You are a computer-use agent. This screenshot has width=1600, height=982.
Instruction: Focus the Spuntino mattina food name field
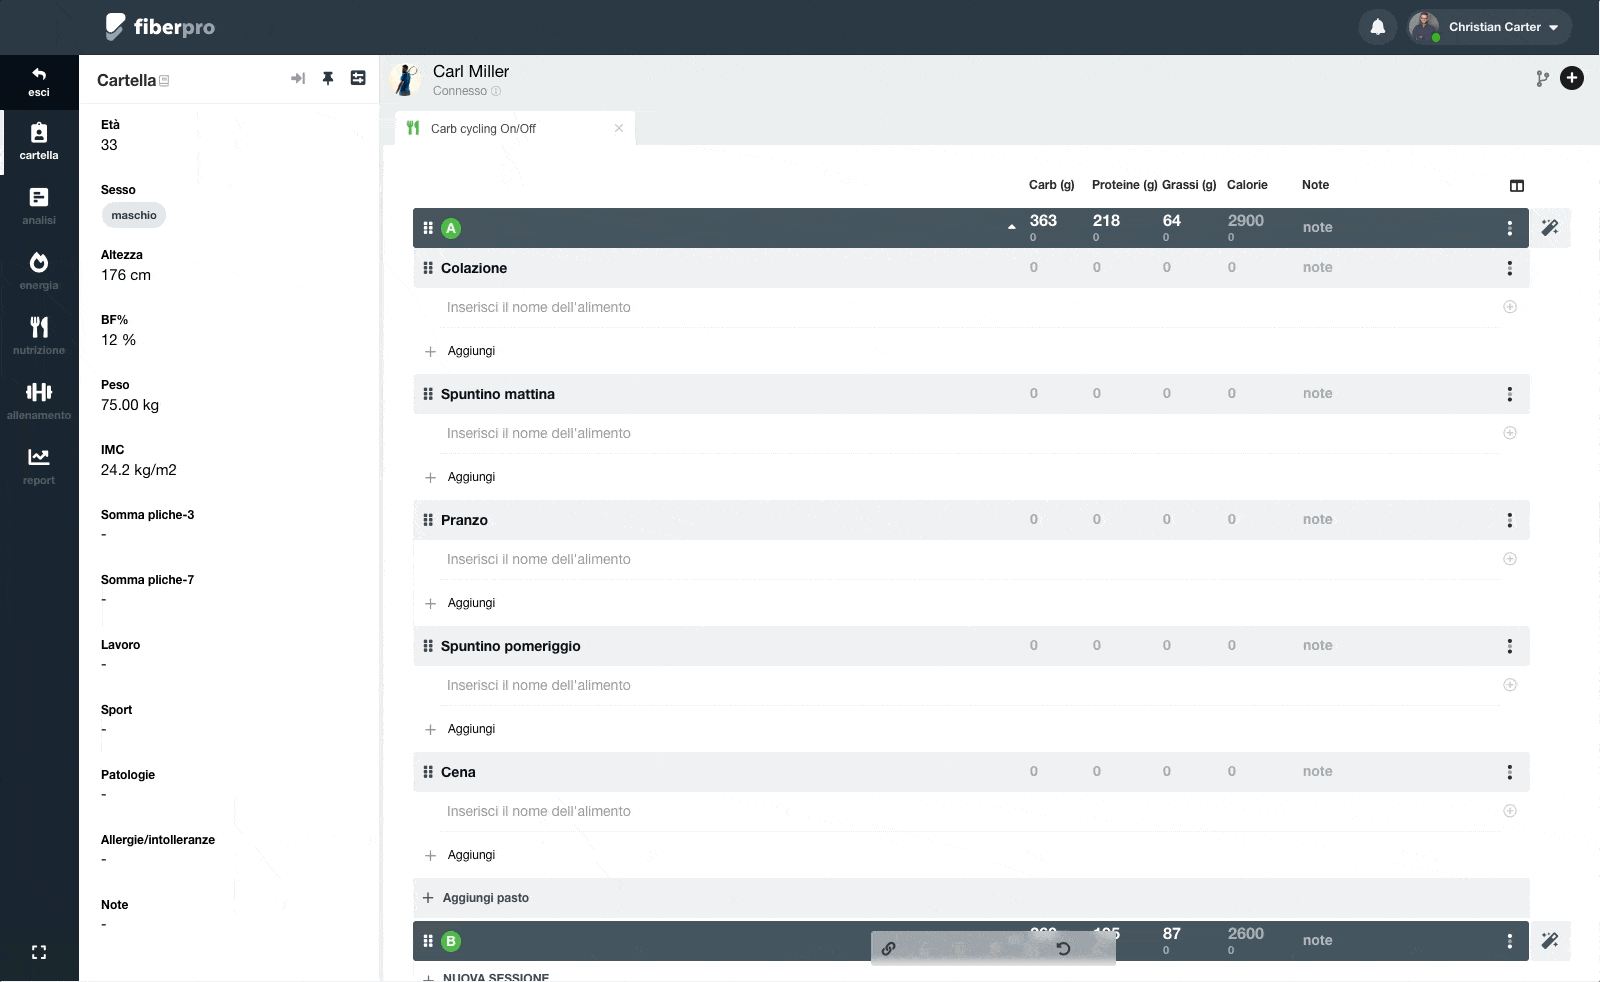[970, 433]
